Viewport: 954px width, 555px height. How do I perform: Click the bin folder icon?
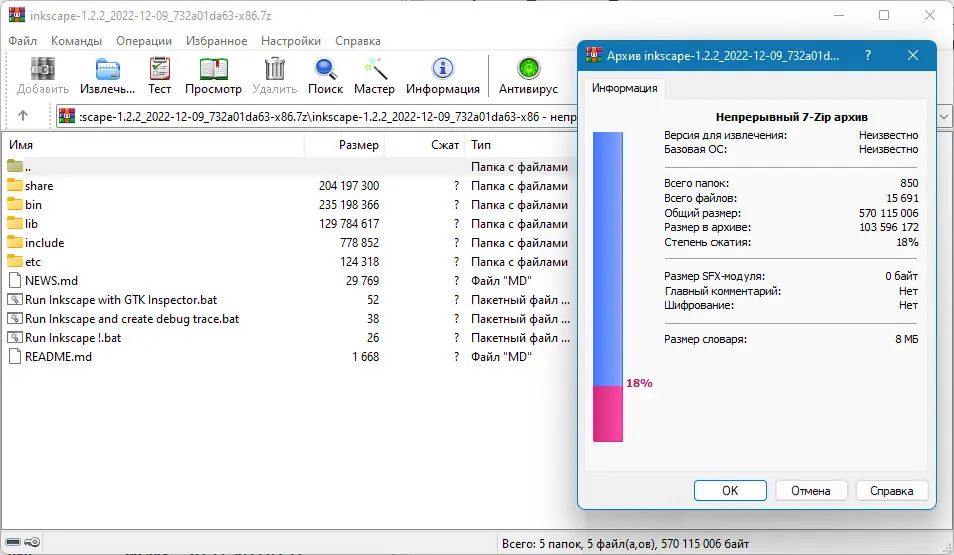click(x=15, y=204)
